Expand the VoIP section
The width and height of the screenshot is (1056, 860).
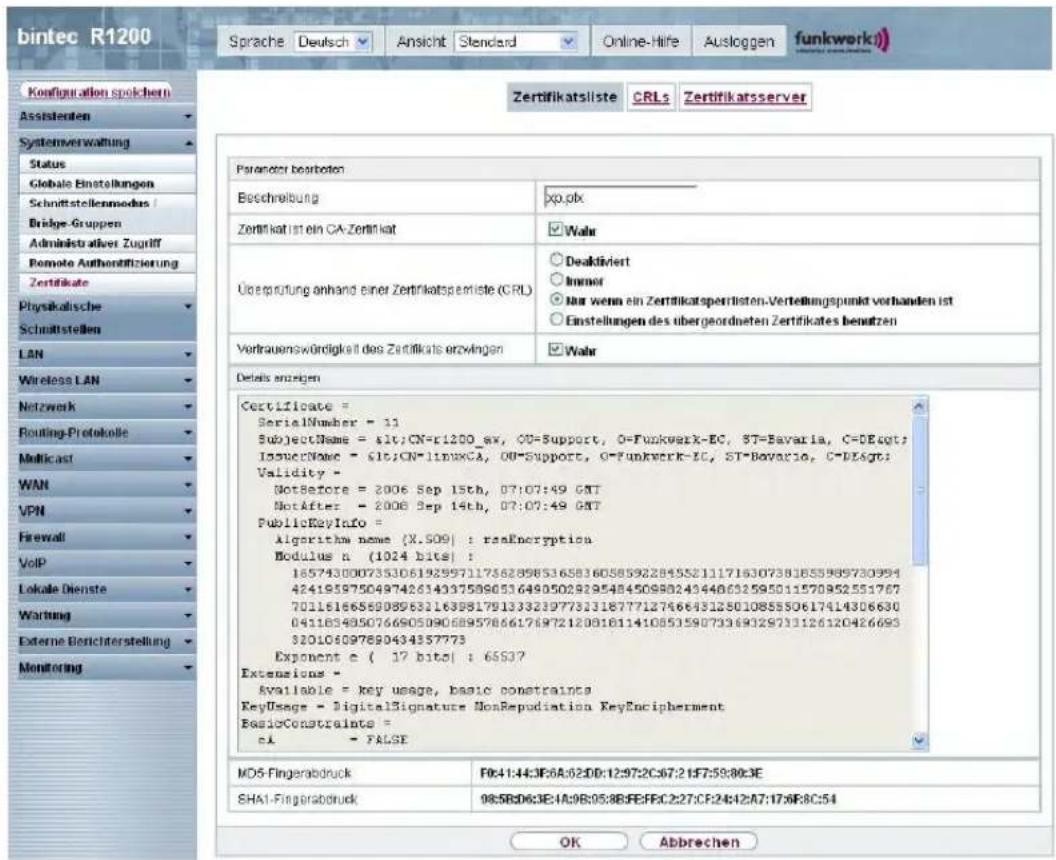coord(103,563)
